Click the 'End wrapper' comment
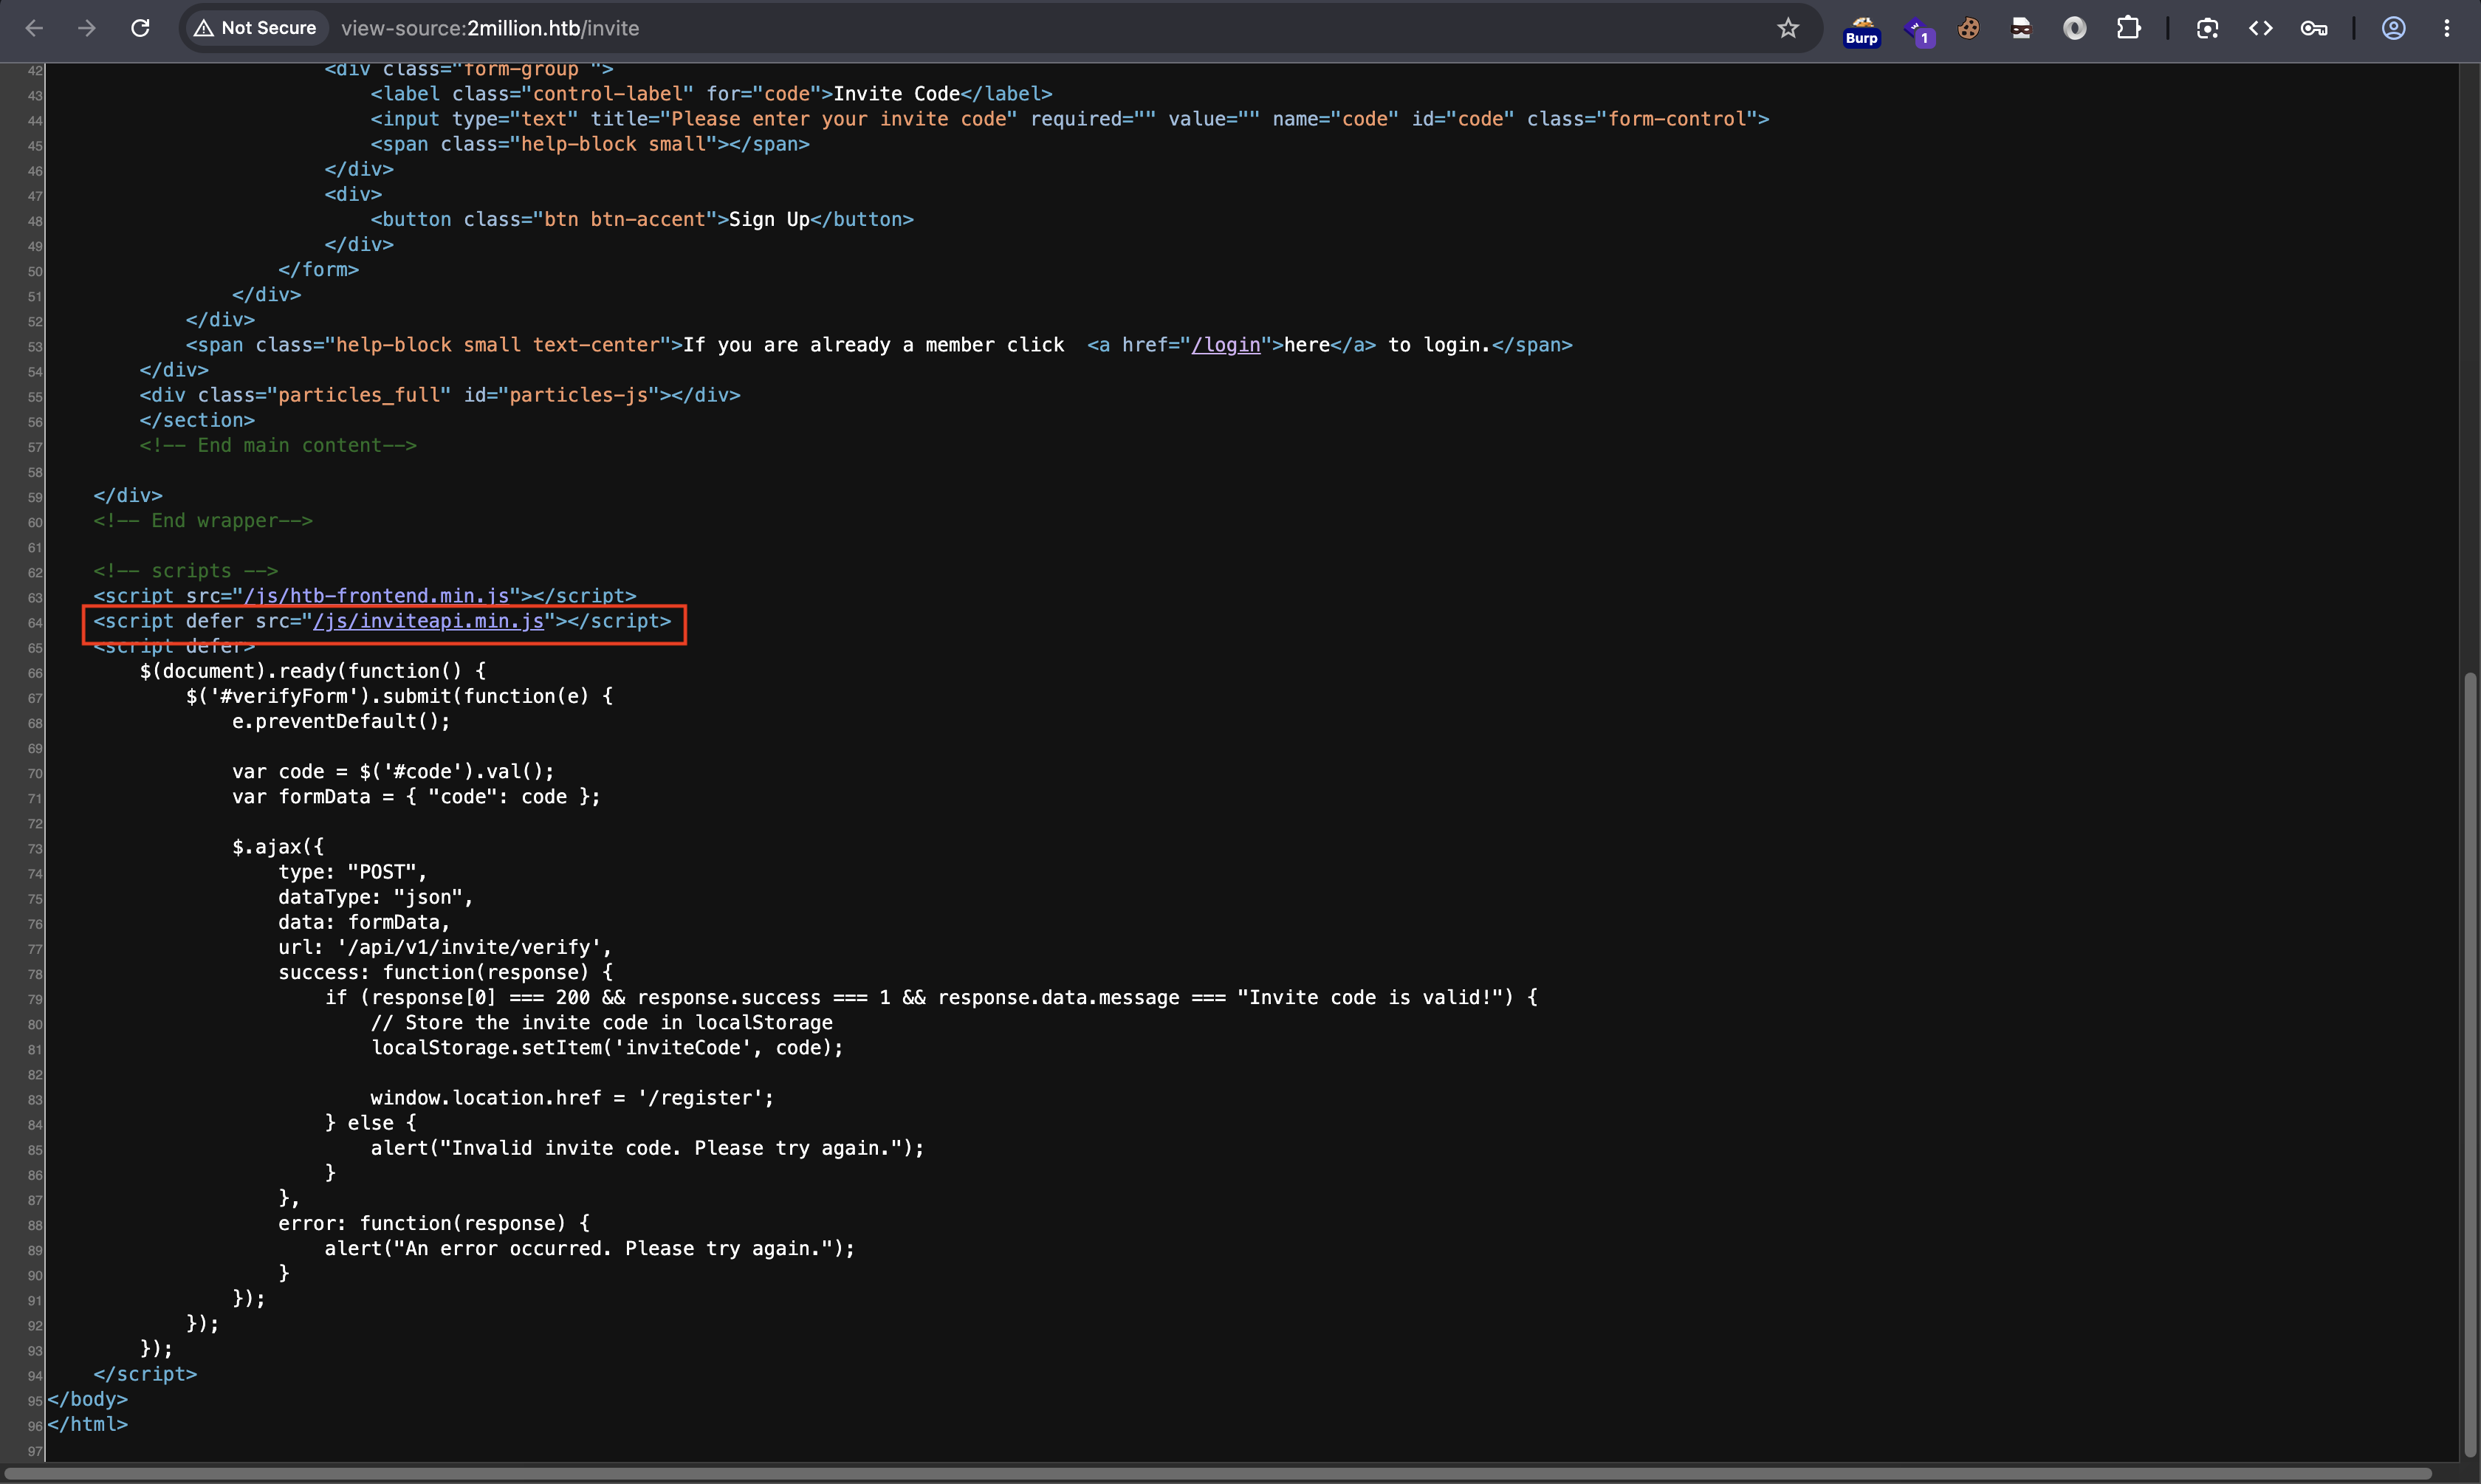The image size is (2481, 1484). (203, 521)
